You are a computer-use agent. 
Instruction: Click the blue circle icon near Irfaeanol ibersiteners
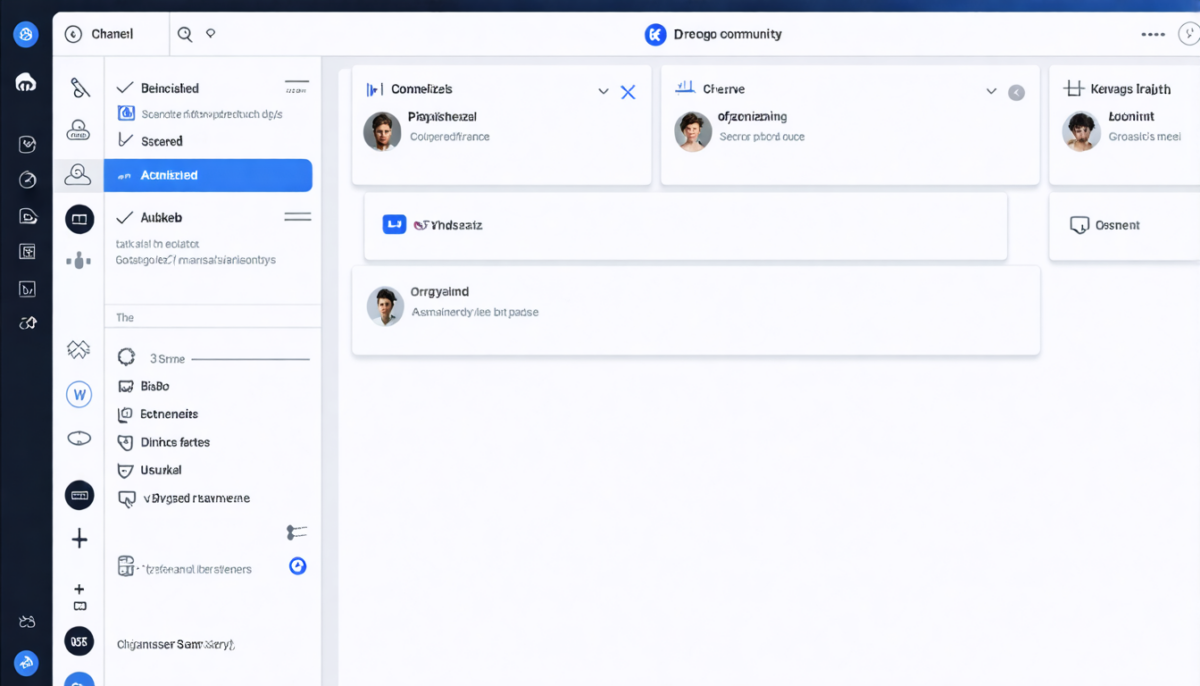click(297, 566)
